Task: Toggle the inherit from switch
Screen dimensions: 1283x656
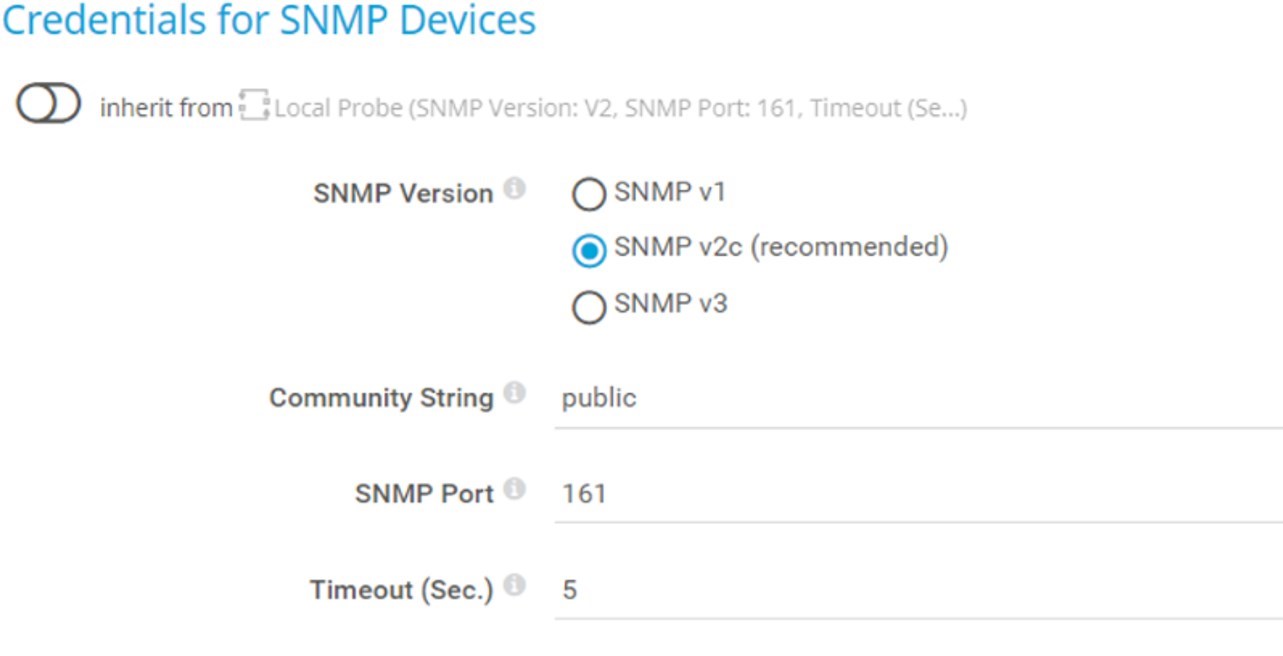Action: click(x=49, y=104)
